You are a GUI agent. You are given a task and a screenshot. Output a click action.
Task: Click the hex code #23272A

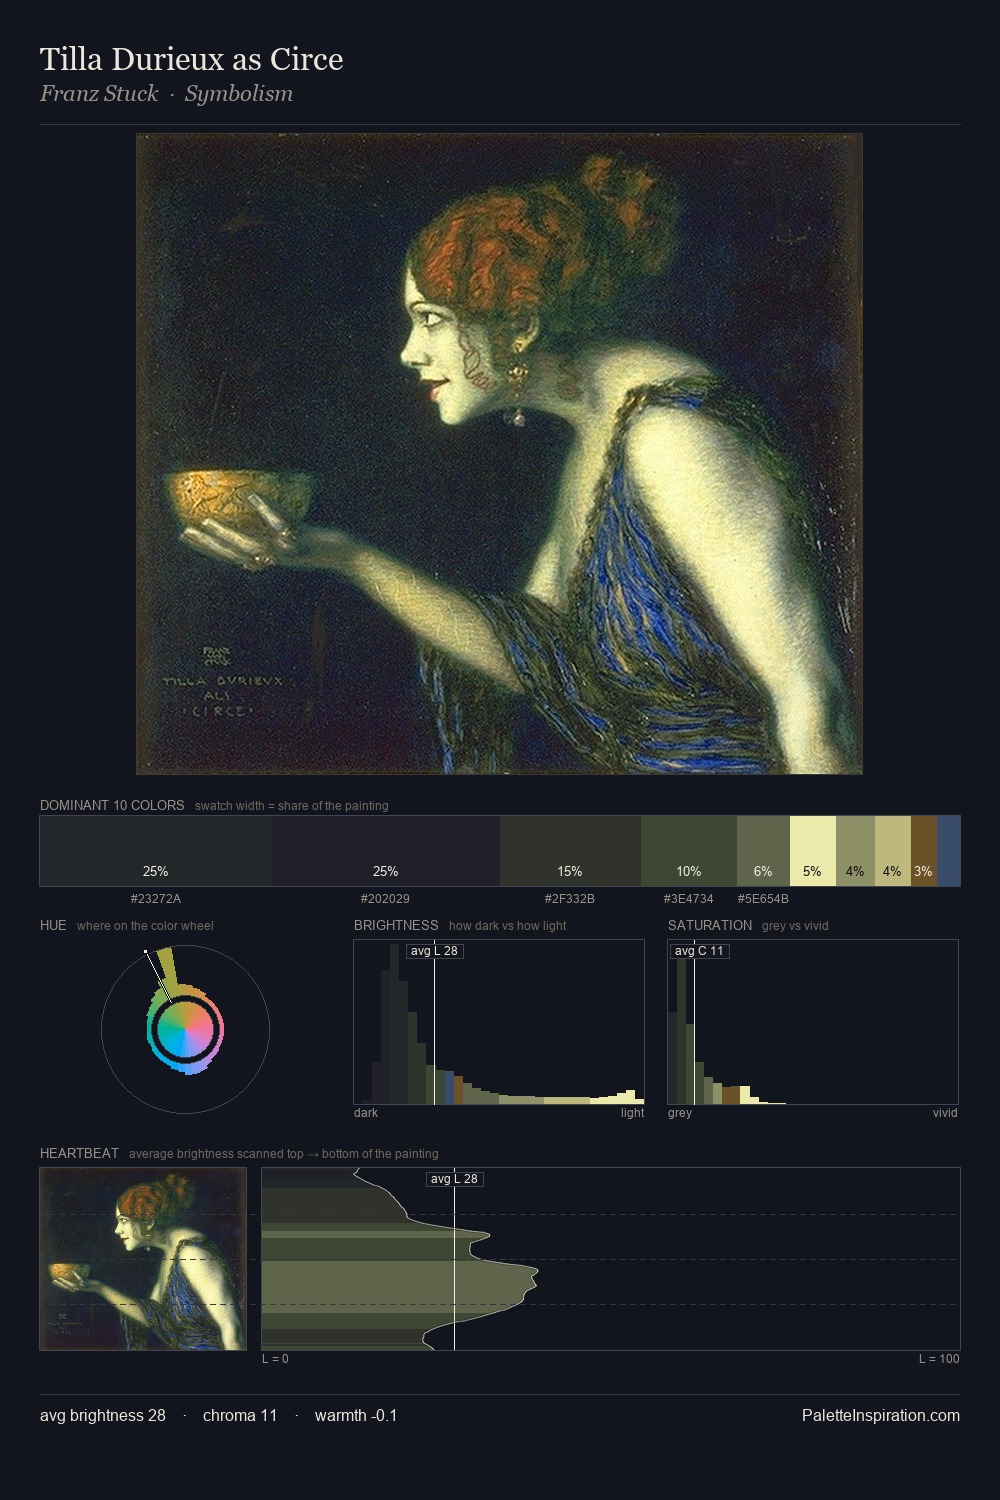(x=155, y=899)
